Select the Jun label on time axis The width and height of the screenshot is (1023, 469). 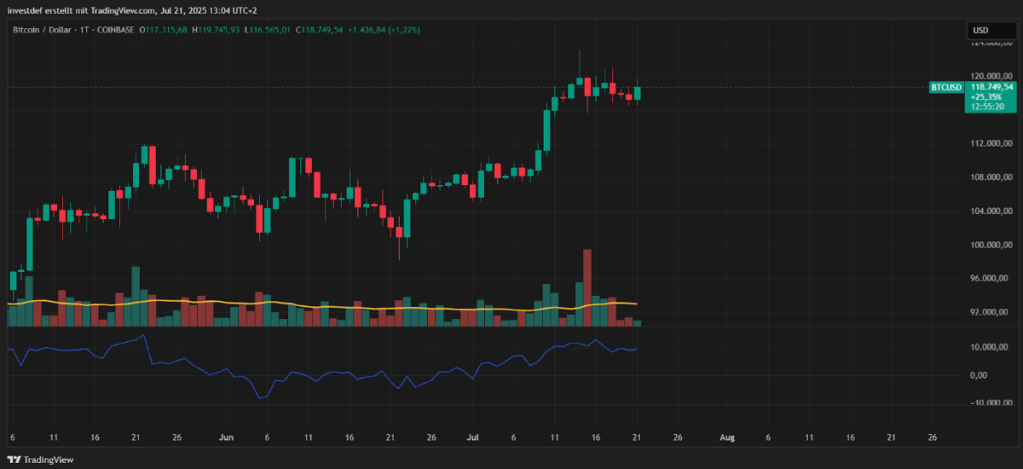[226, 438]
